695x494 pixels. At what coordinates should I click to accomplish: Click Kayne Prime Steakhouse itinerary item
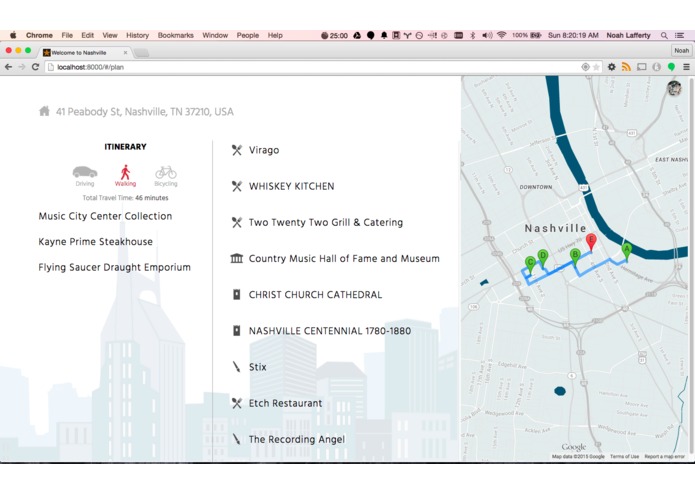click(95, 241)
